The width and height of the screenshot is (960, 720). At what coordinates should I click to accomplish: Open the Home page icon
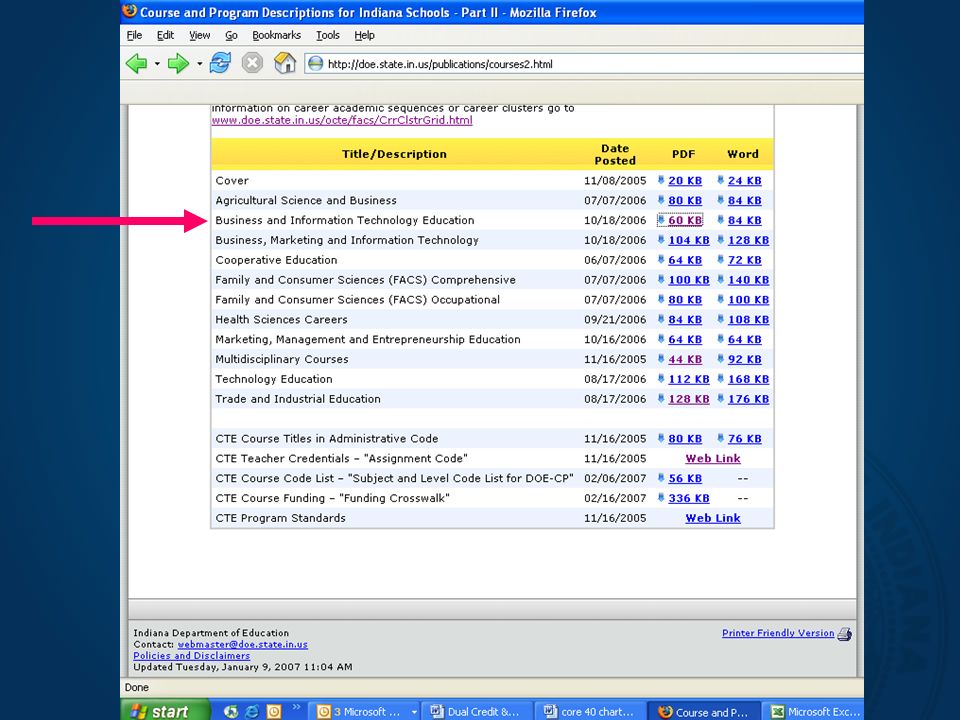point(285,63)
